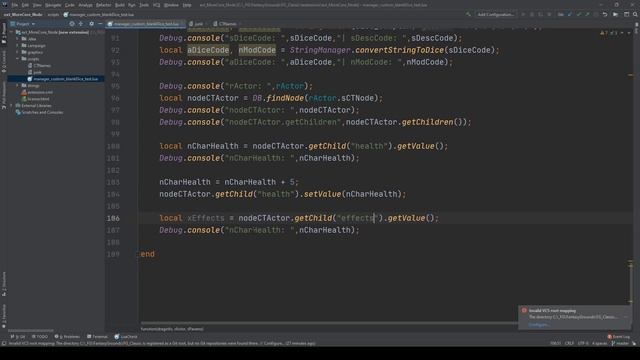
Task: Select junk file in project tree
Action: [35, 72]
